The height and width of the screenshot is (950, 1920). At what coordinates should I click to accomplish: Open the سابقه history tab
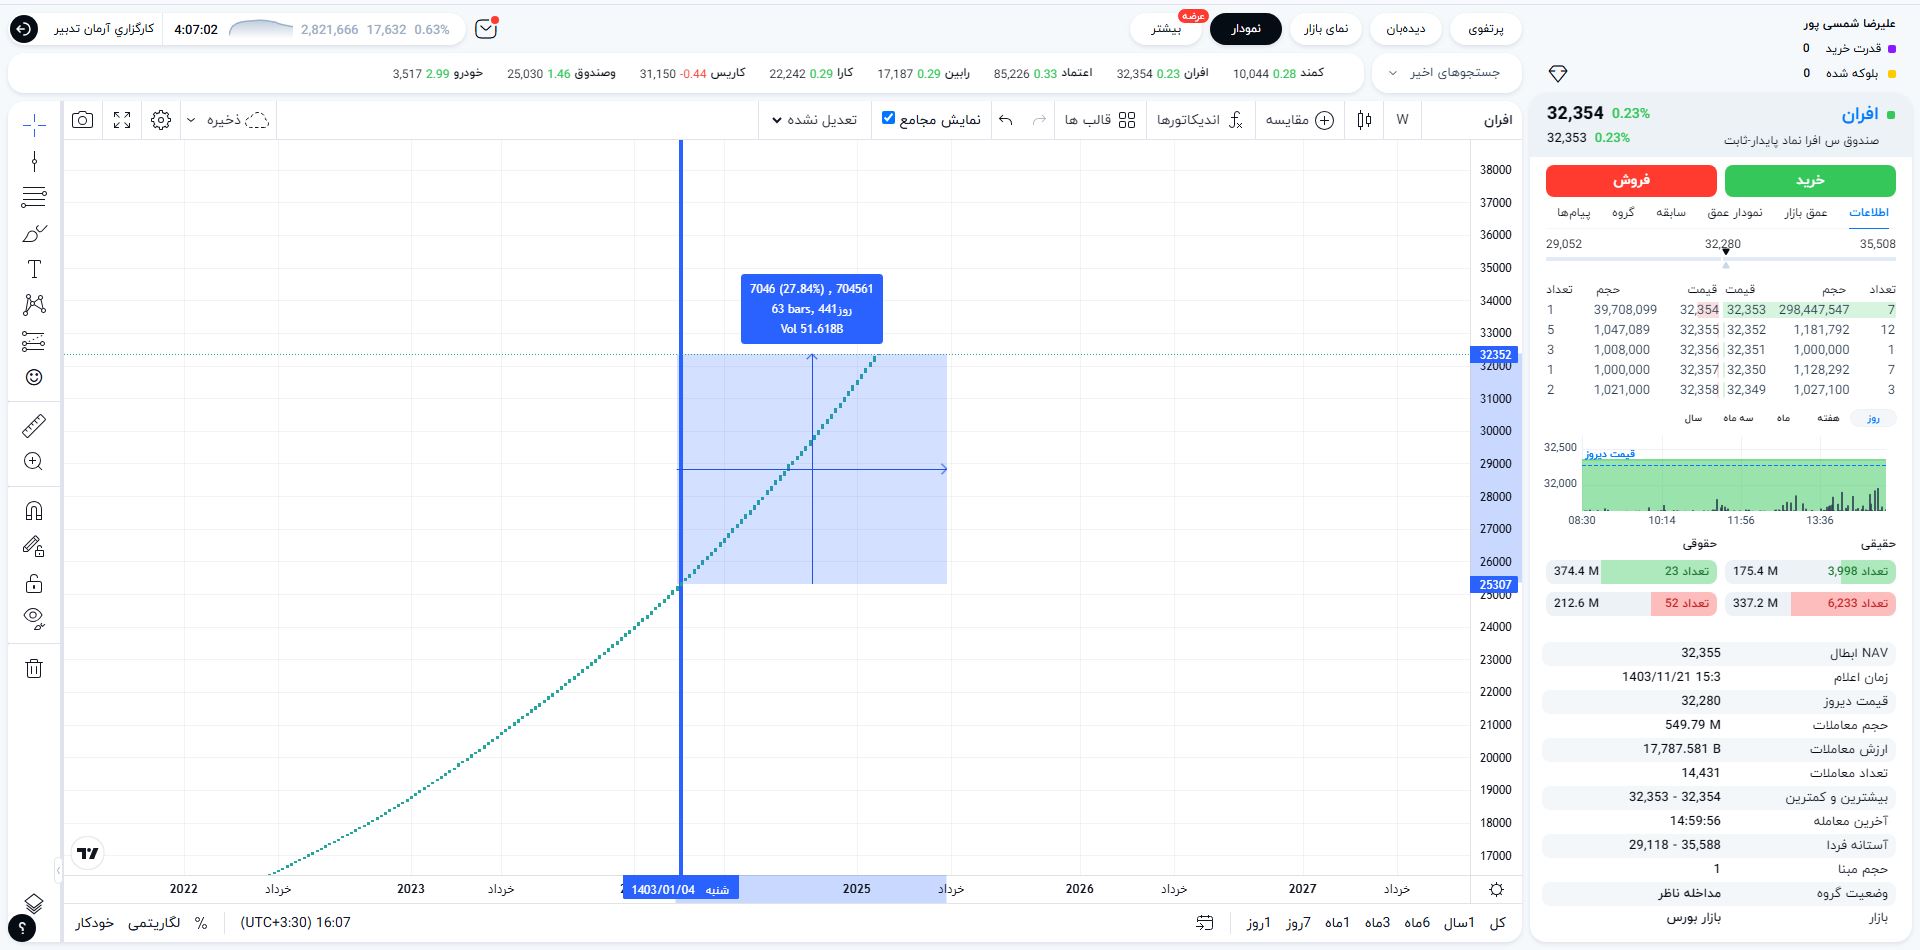click(1671, 212)
